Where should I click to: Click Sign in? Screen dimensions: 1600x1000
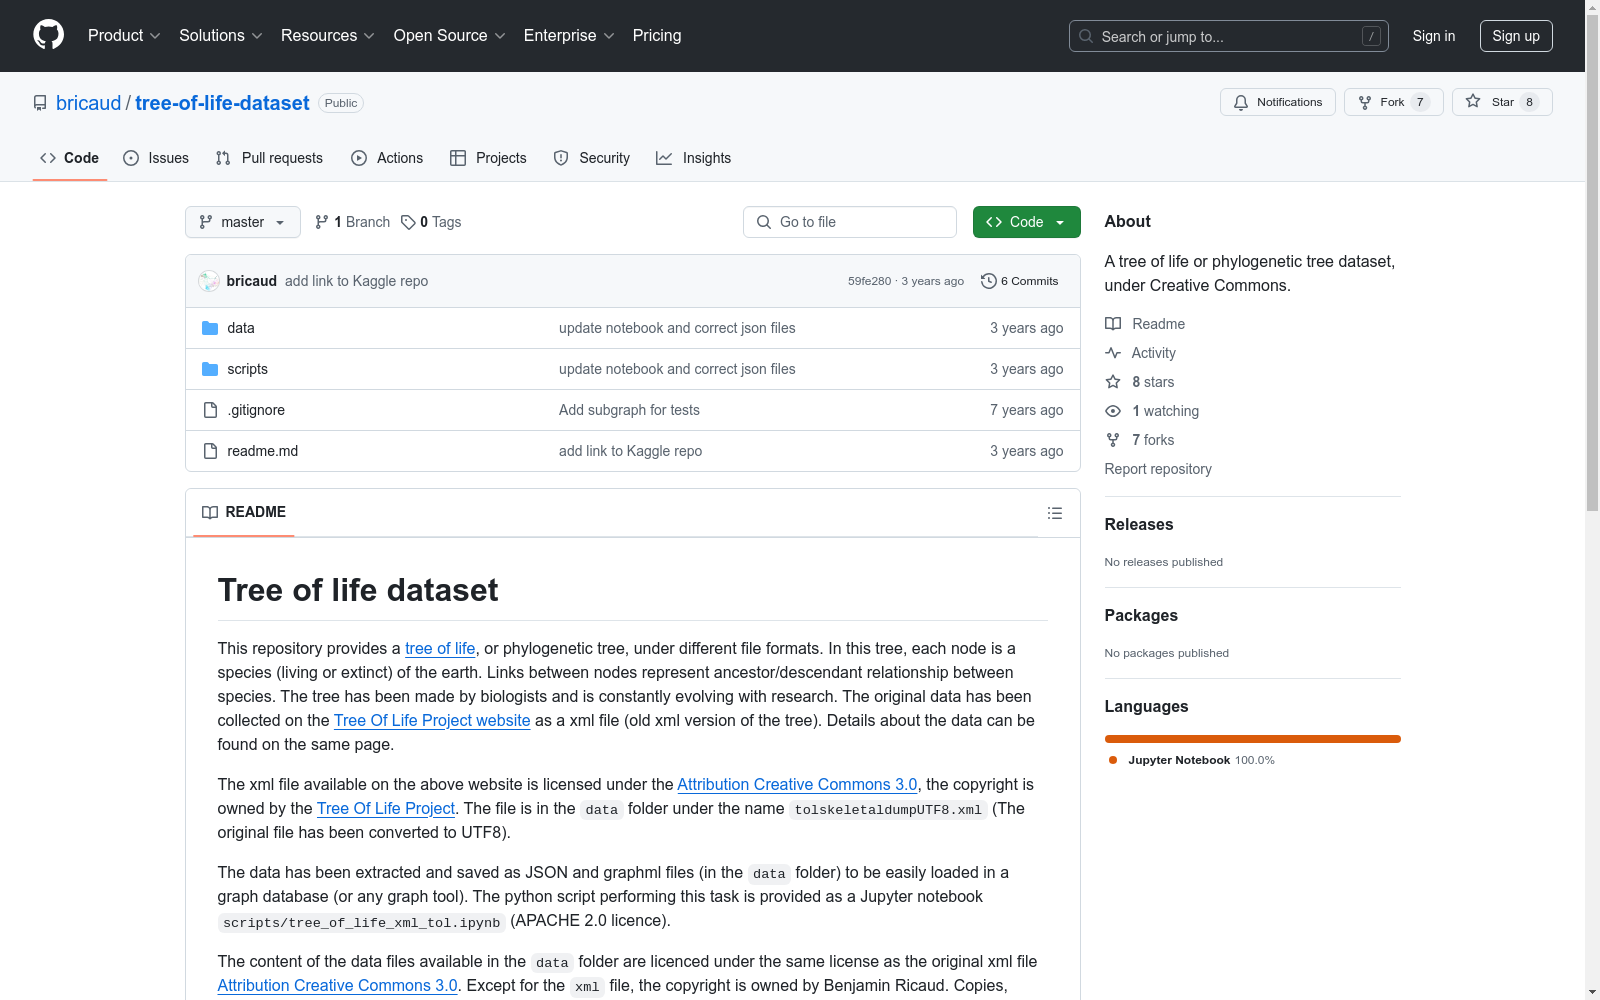tap(1433, 36)
